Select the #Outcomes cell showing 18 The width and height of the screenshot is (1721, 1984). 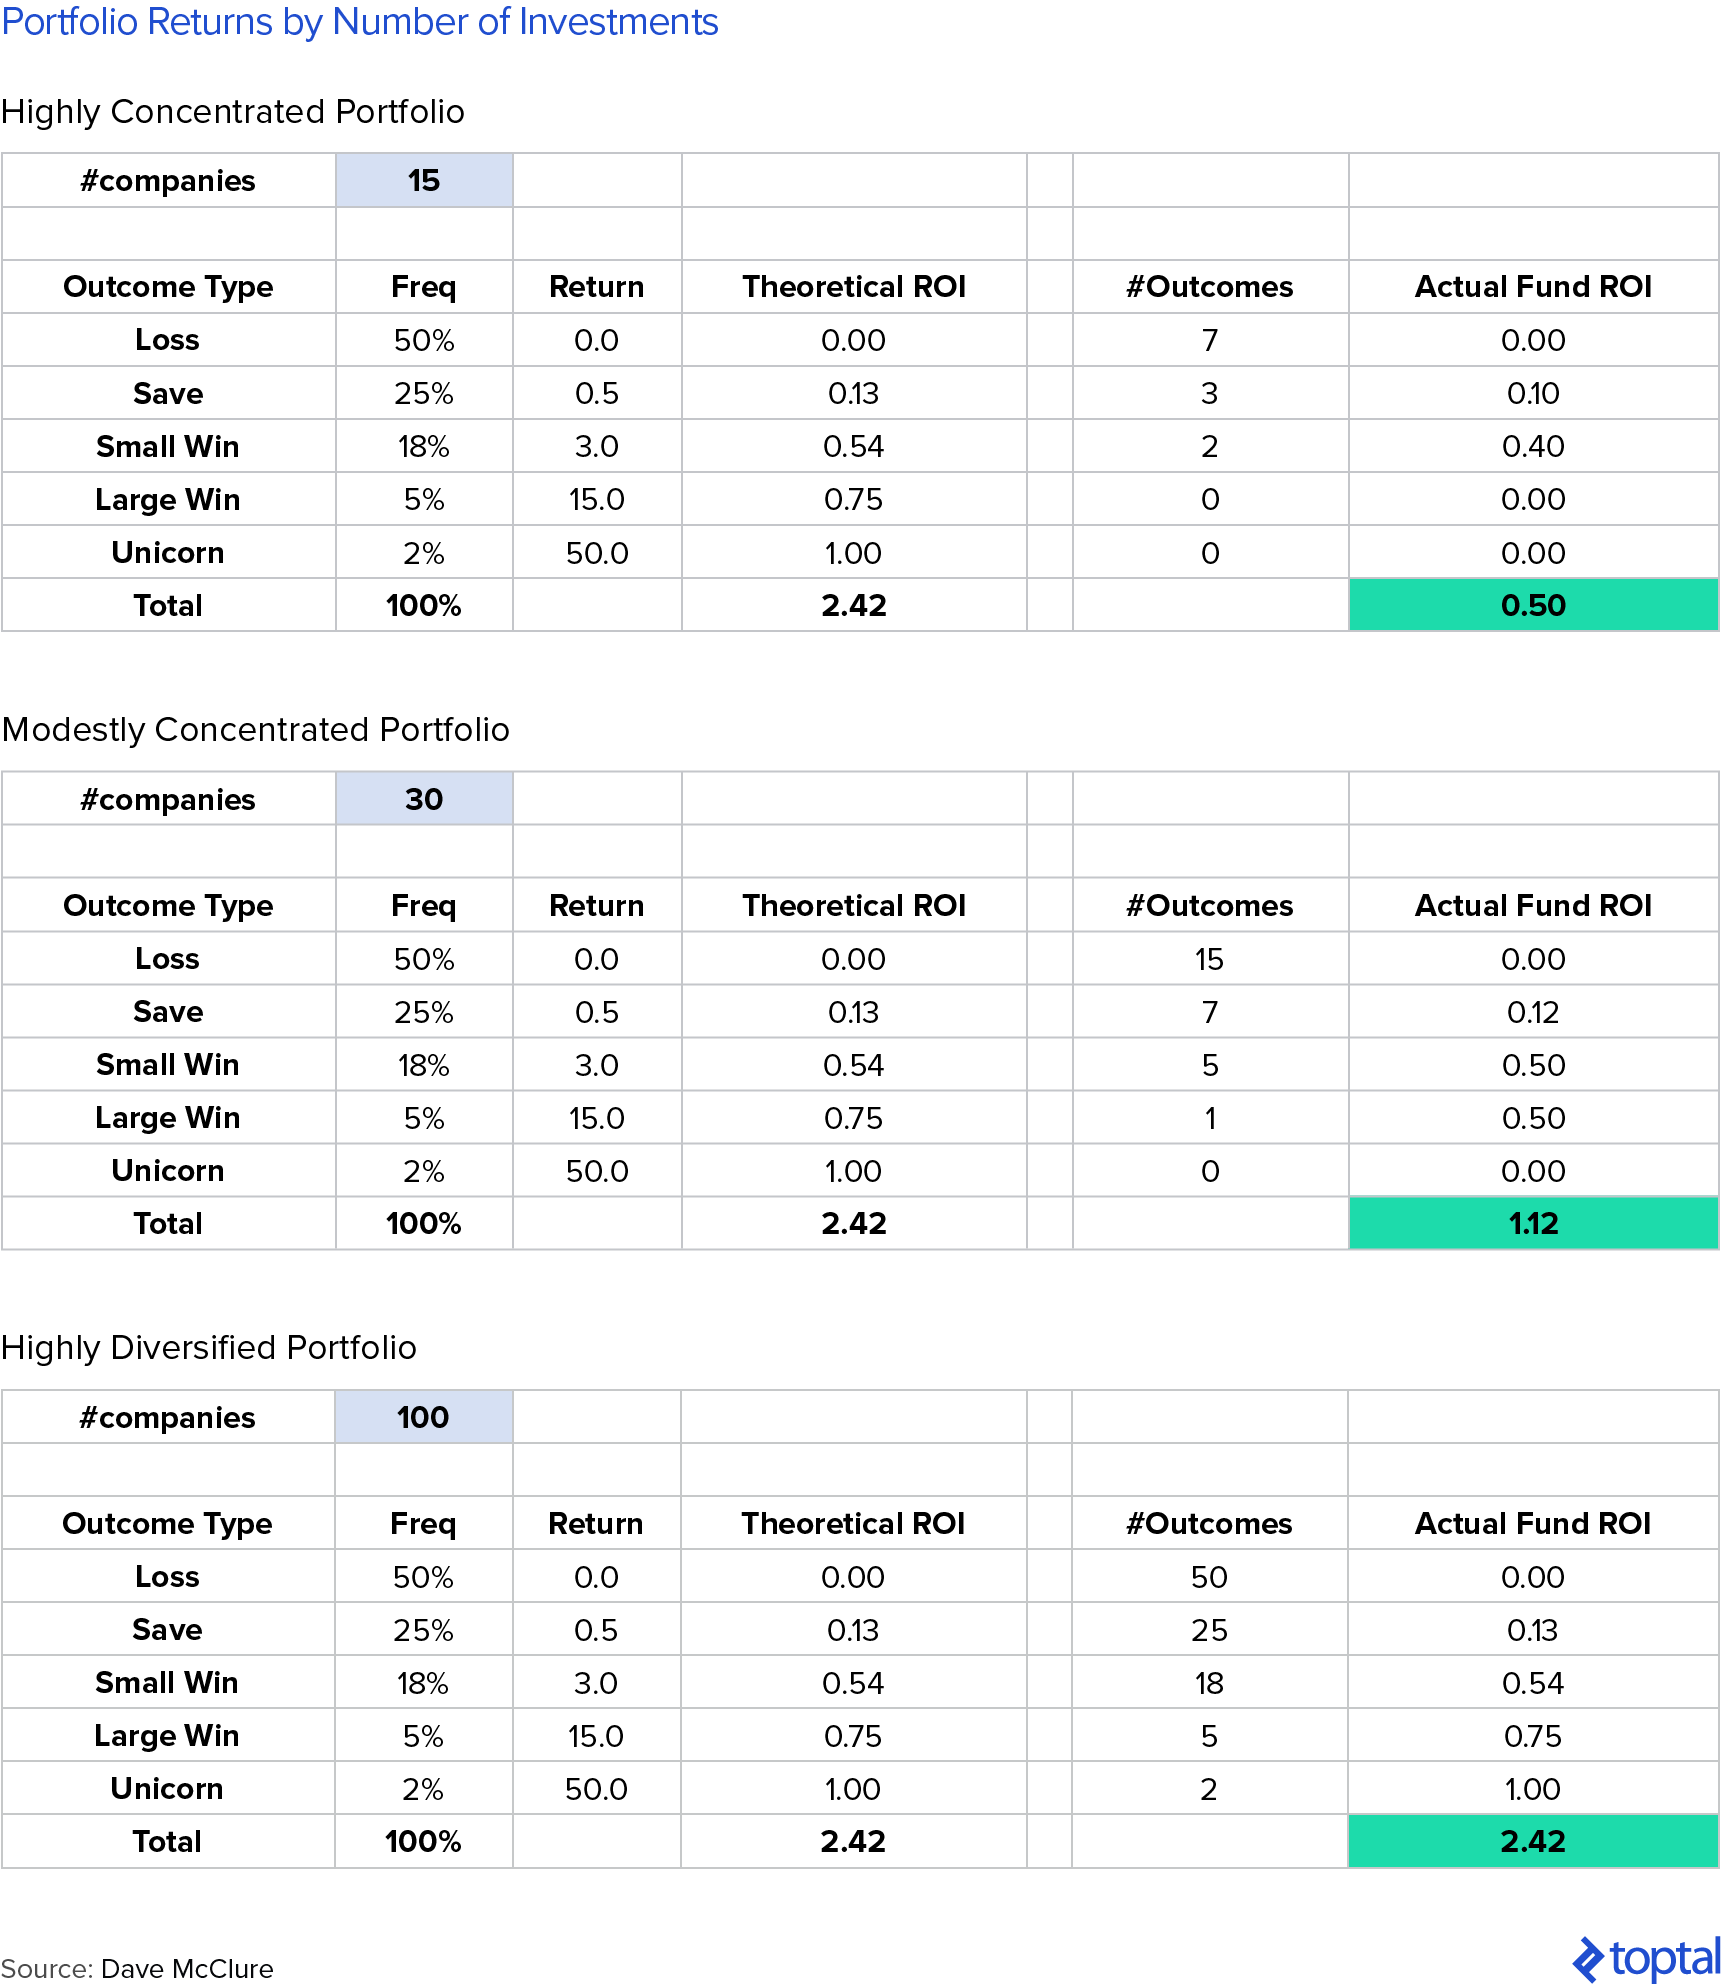[x=1209, y=1683]
